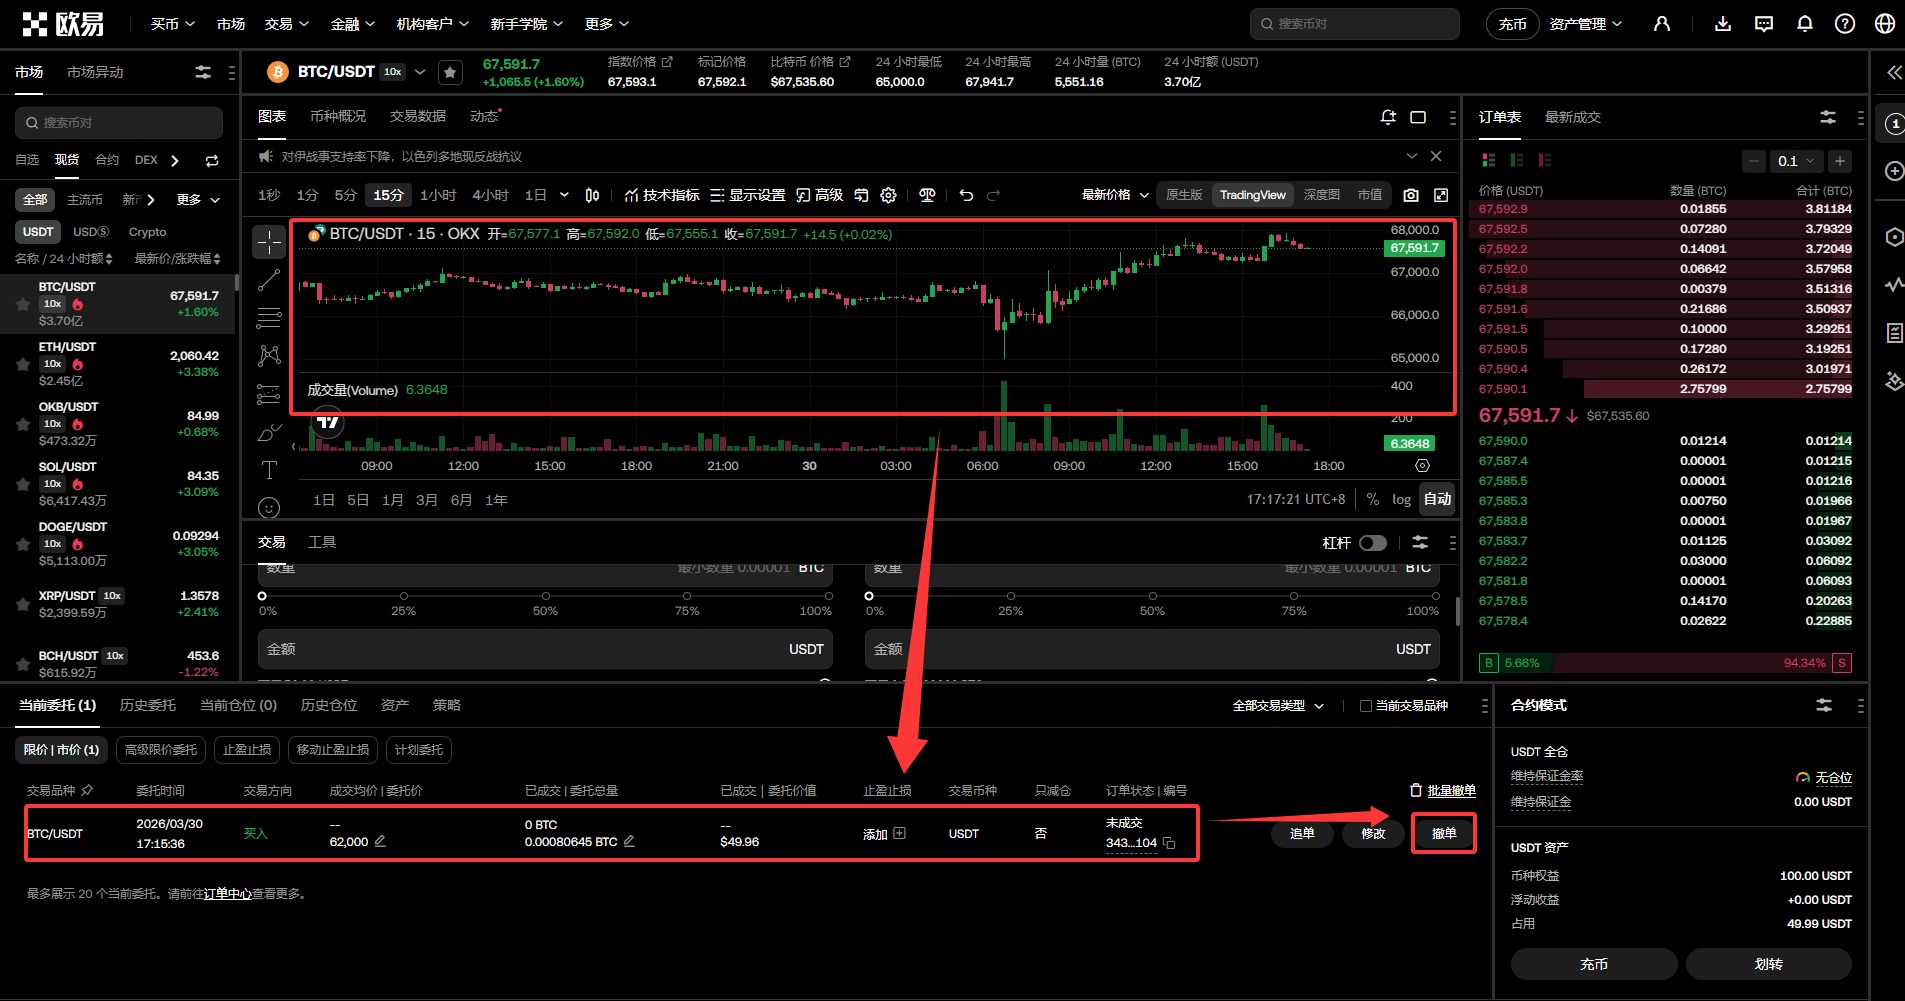Take a chart snapshot with camera icon

(x=1411, y=195)
